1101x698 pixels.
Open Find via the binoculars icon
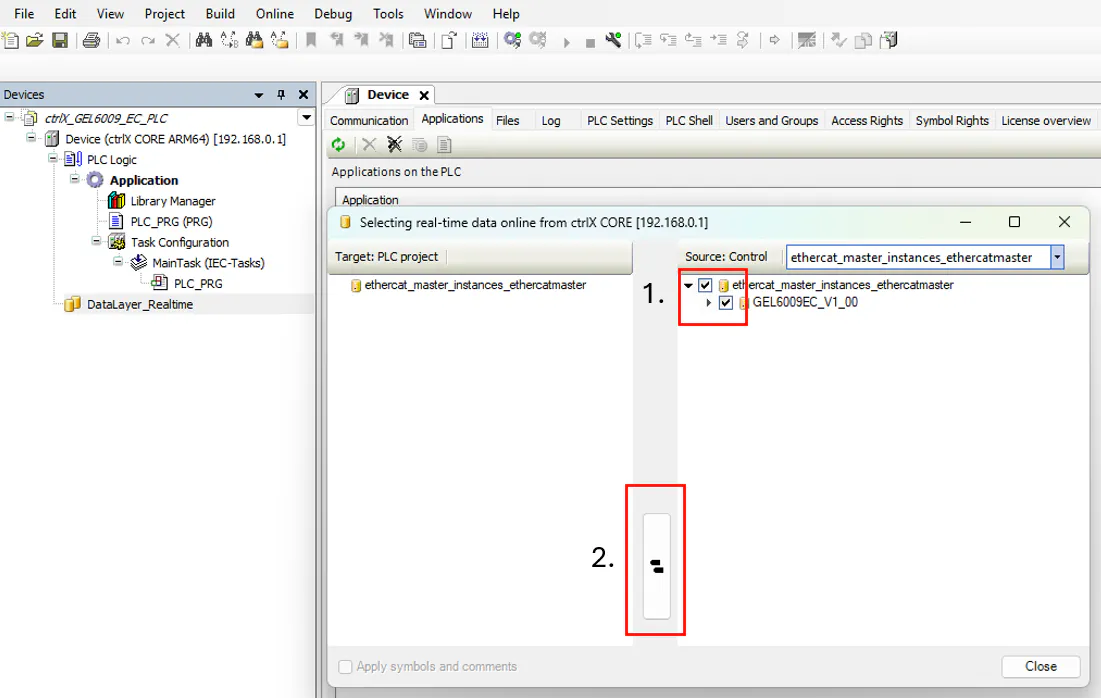204,41
